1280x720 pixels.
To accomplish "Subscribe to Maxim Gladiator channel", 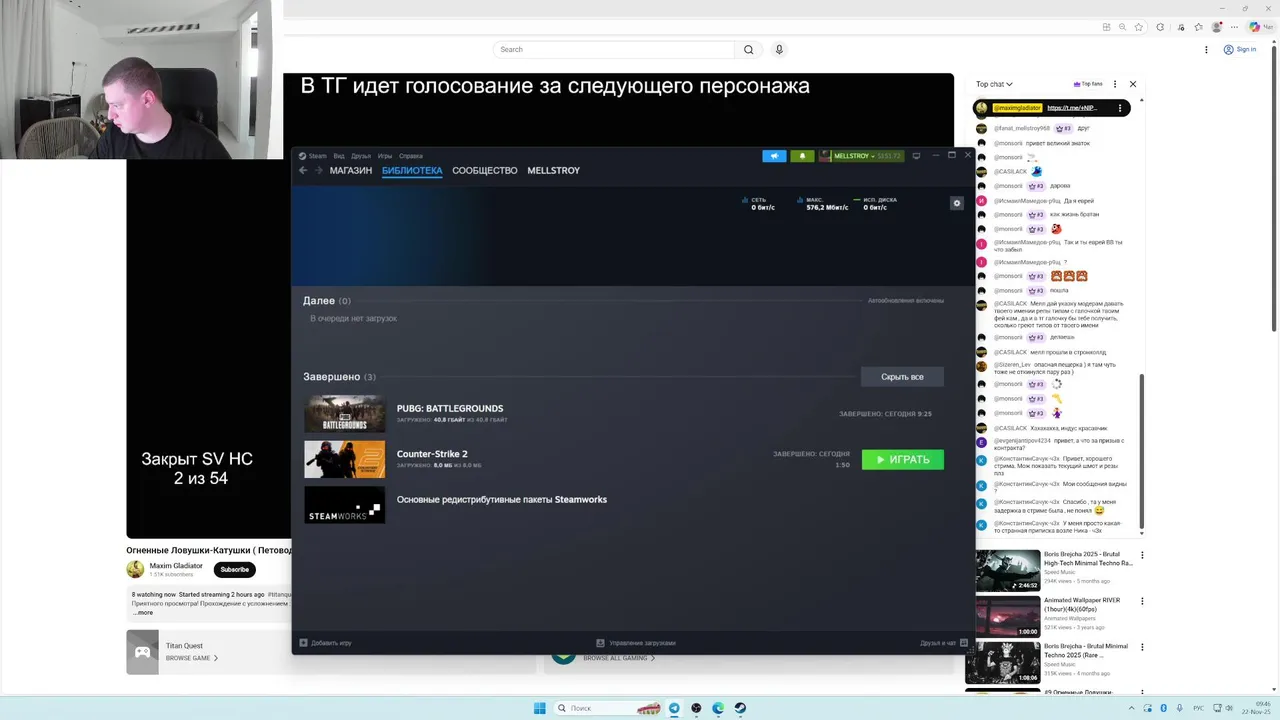I will pyautogui.click(x=235, y=569).
